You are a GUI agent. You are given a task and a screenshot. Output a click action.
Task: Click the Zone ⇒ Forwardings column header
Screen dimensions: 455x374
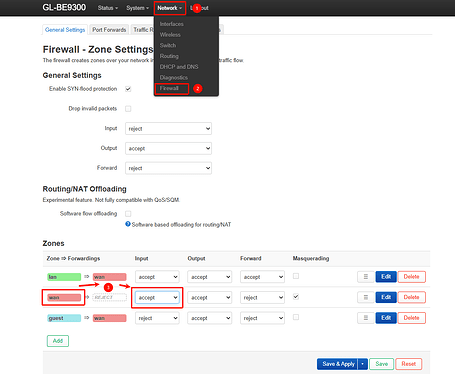(x=73, y=258)
